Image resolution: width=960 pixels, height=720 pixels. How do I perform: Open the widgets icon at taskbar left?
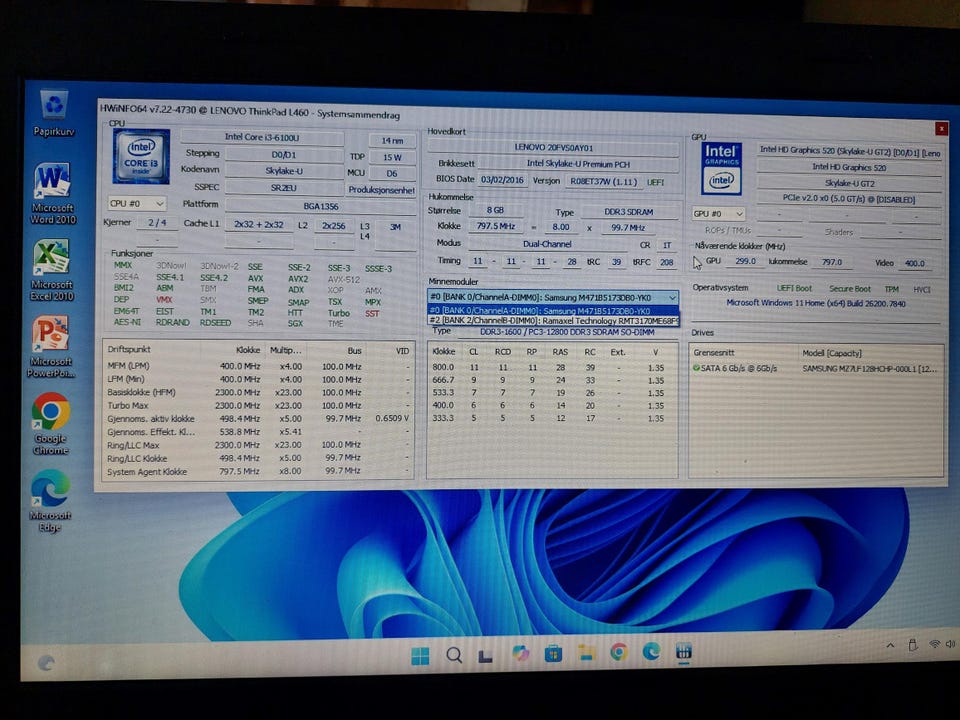pyautogui.click(x=47, y=663)
